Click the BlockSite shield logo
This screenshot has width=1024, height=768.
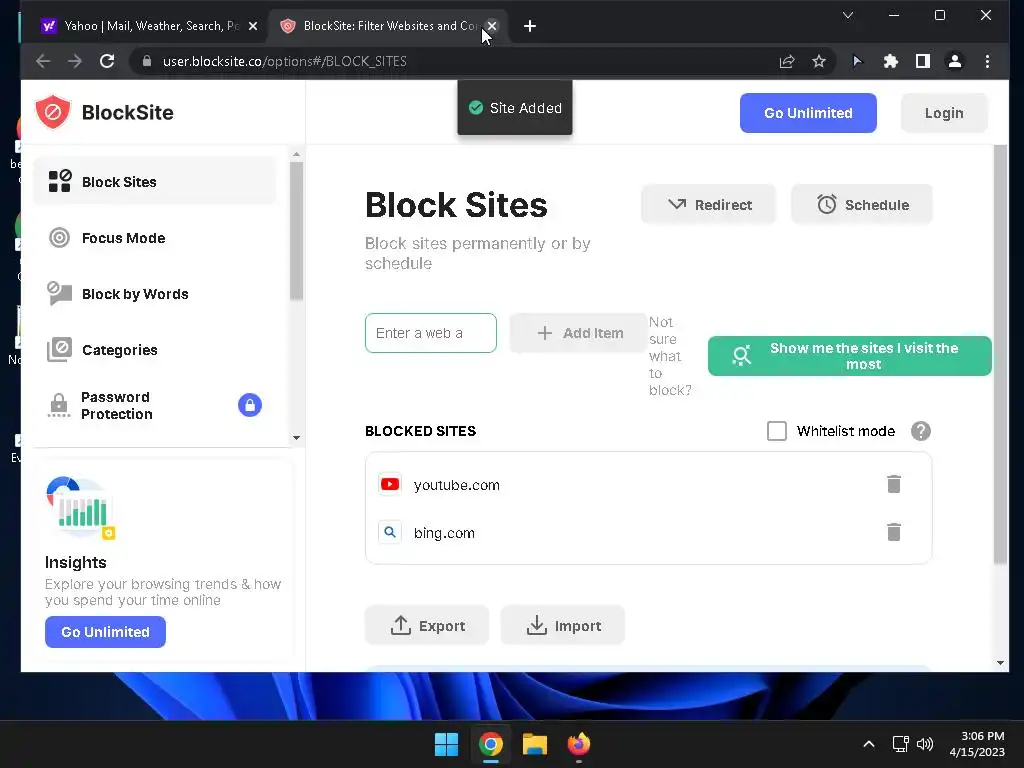[53, 112]
